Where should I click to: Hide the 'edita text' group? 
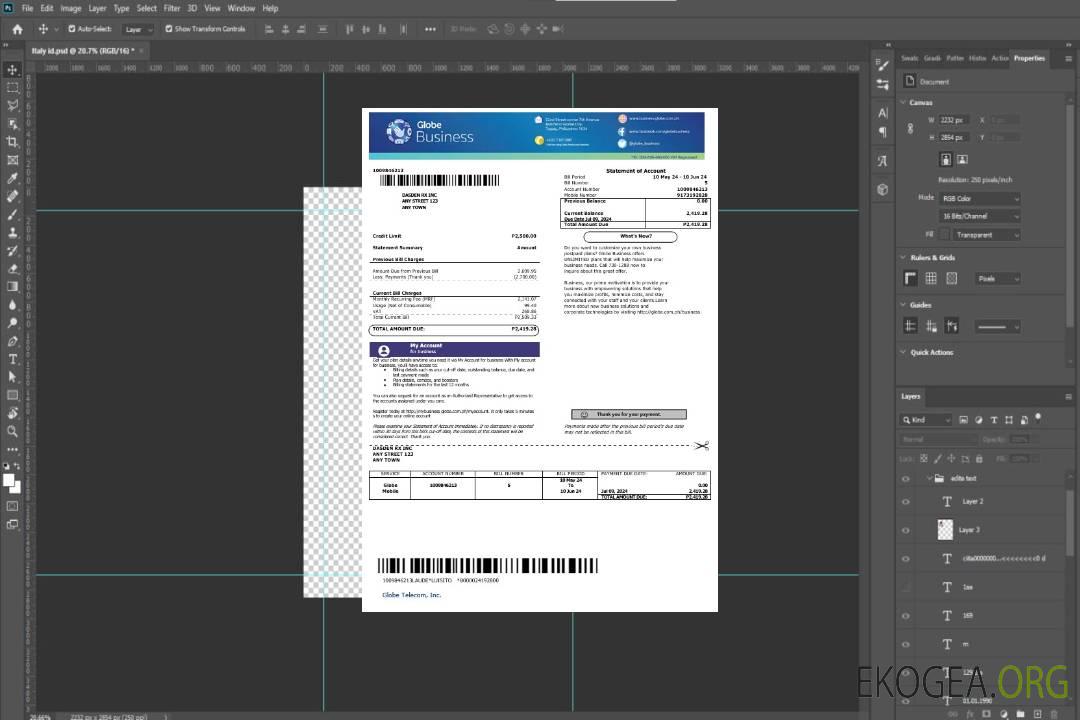tap(906, 478)
